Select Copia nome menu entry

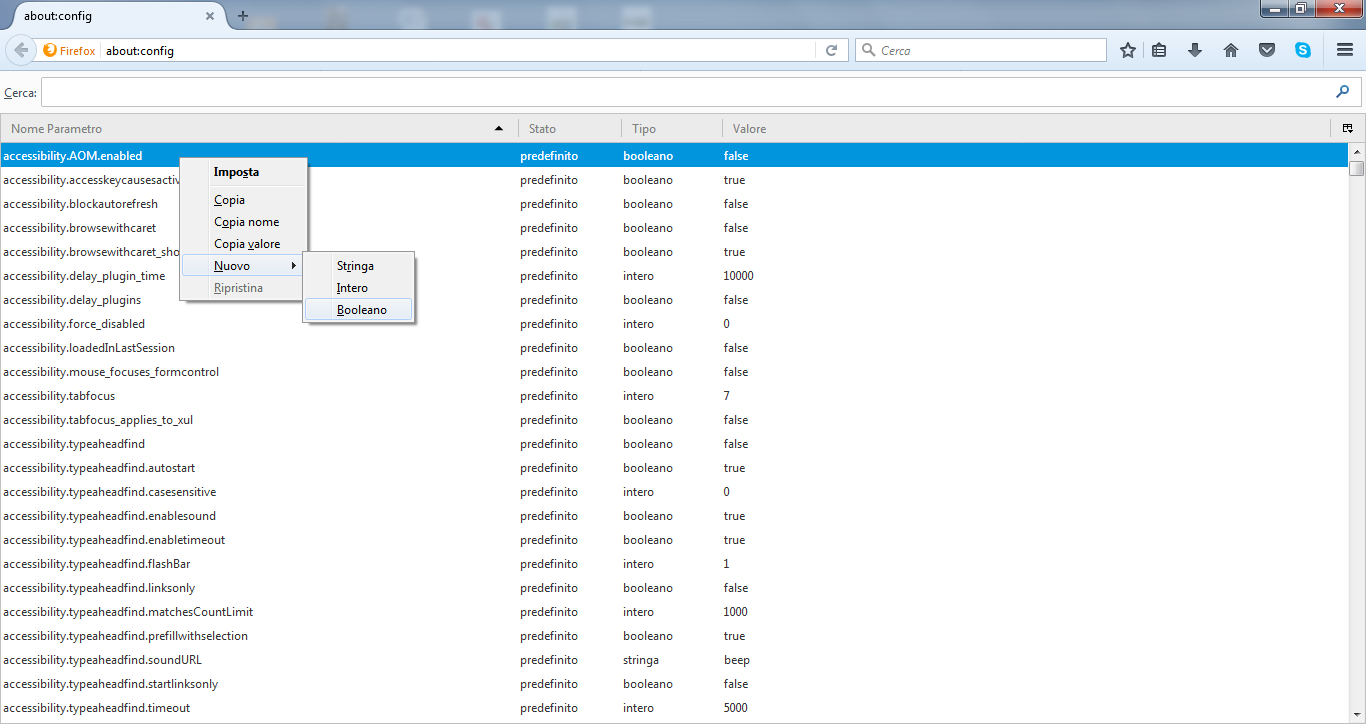pyautogui.click(x=243, y=222)
